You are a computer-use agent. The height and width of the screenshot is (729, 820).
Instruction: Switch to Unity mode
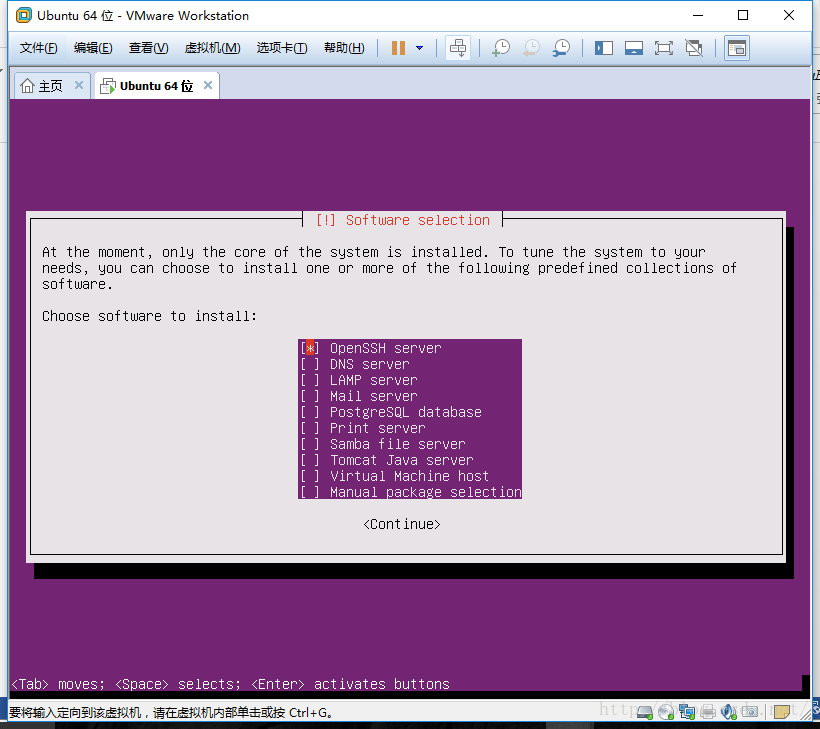[x=694, y=48]
